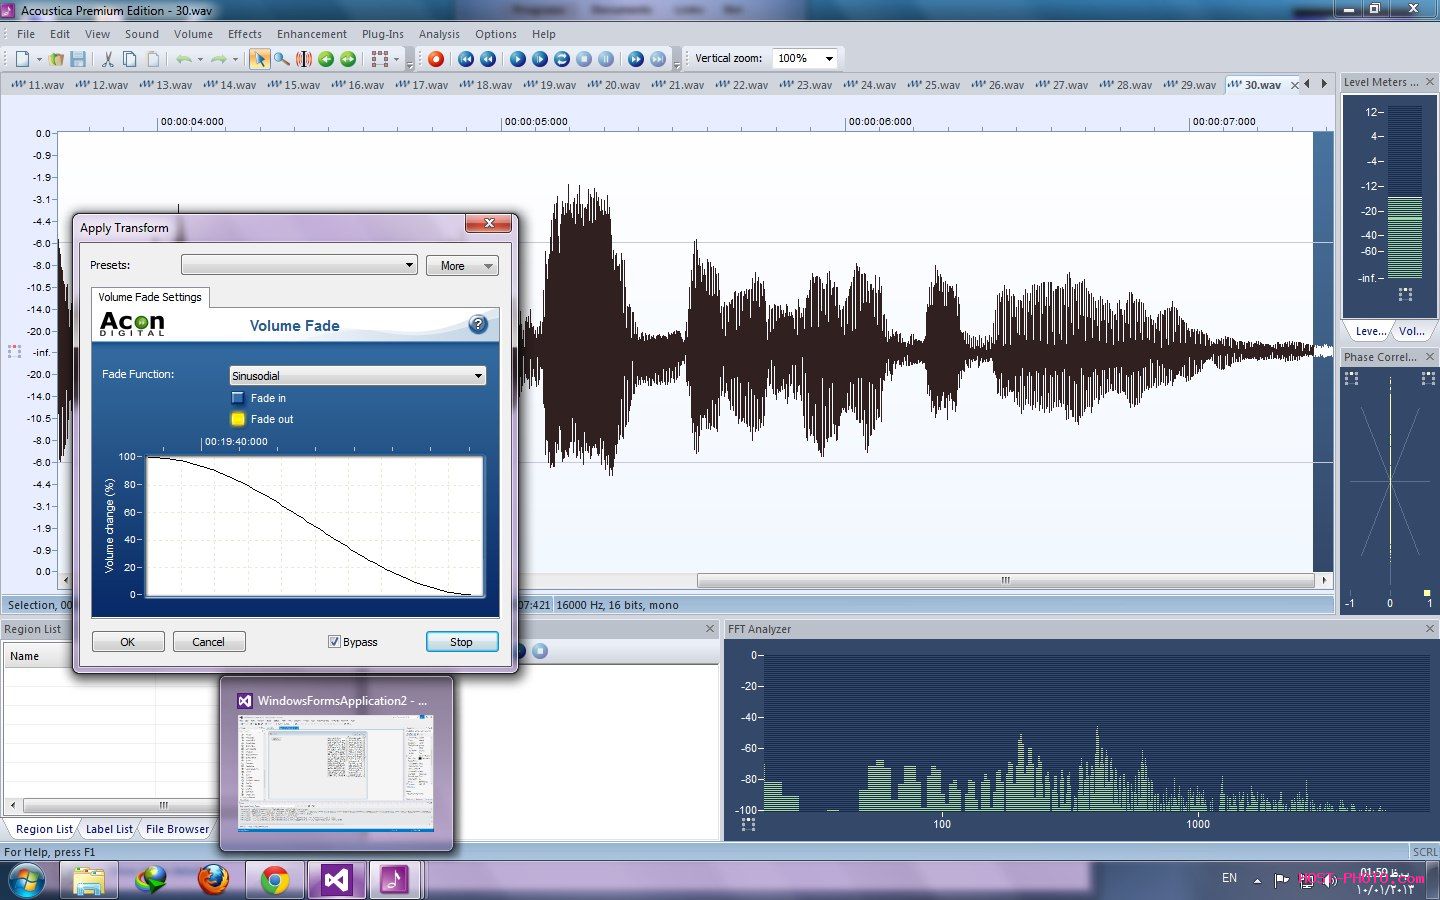Image resolution: width=1440 pixels, height=900 pixels.
Task: Click Cancel in Apply Transform dialog
Action: [208, 642]
